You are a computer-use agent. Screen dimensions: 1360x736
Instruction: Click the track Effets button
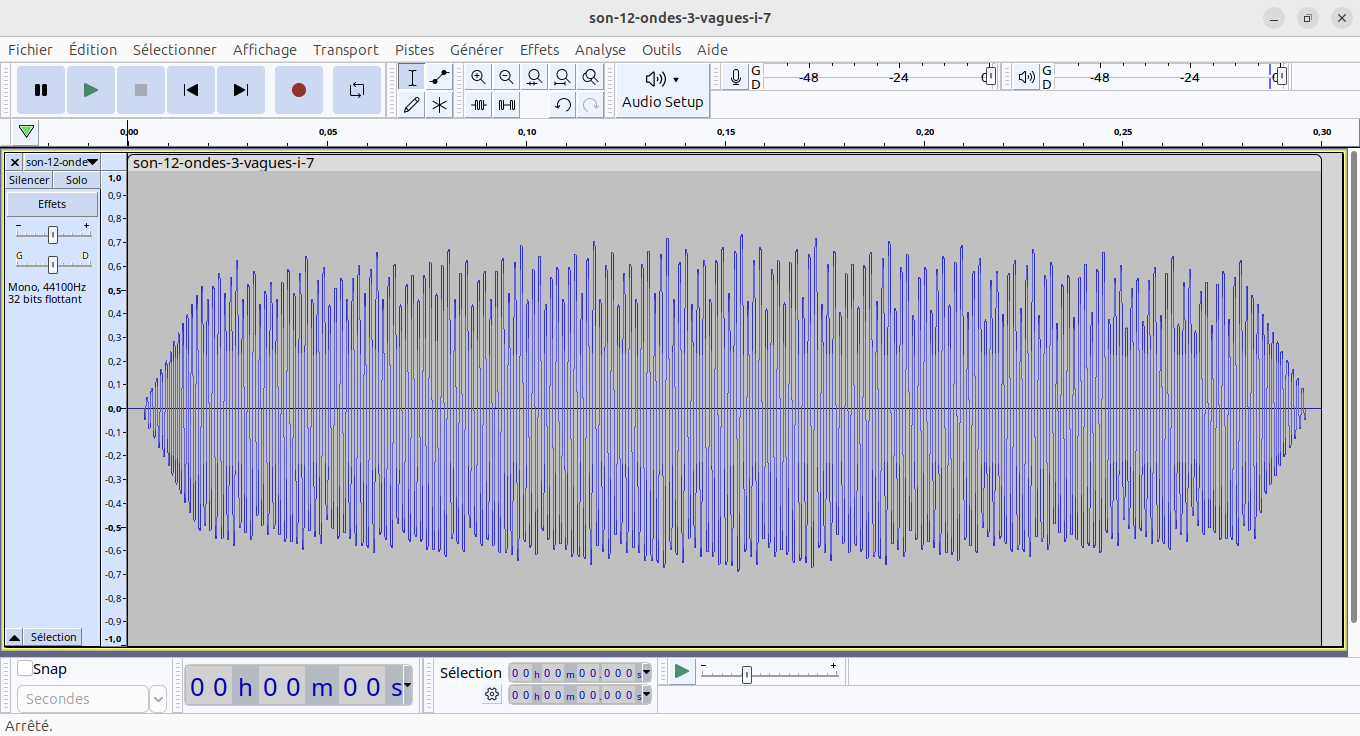click(52, 204)
